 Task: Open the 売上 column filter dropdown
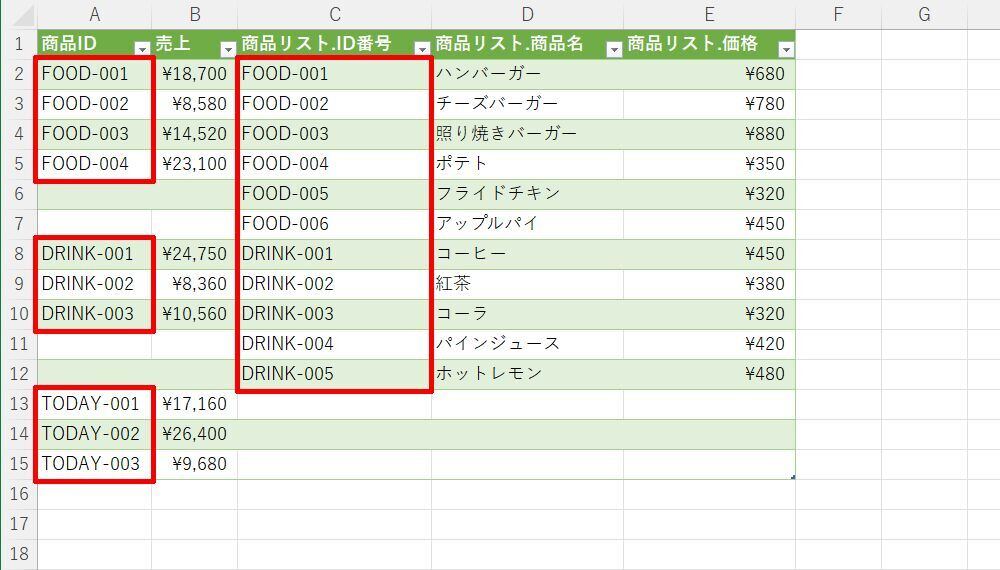click(x=228, y=49)
